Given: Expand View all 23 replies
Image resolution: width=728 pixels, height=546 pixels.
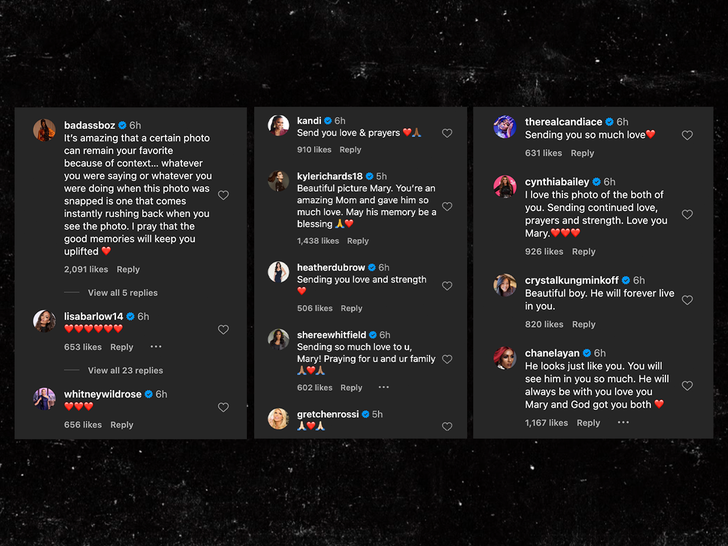Looking at the screenshot, I should pyautogui.click(x=124, y=370).
